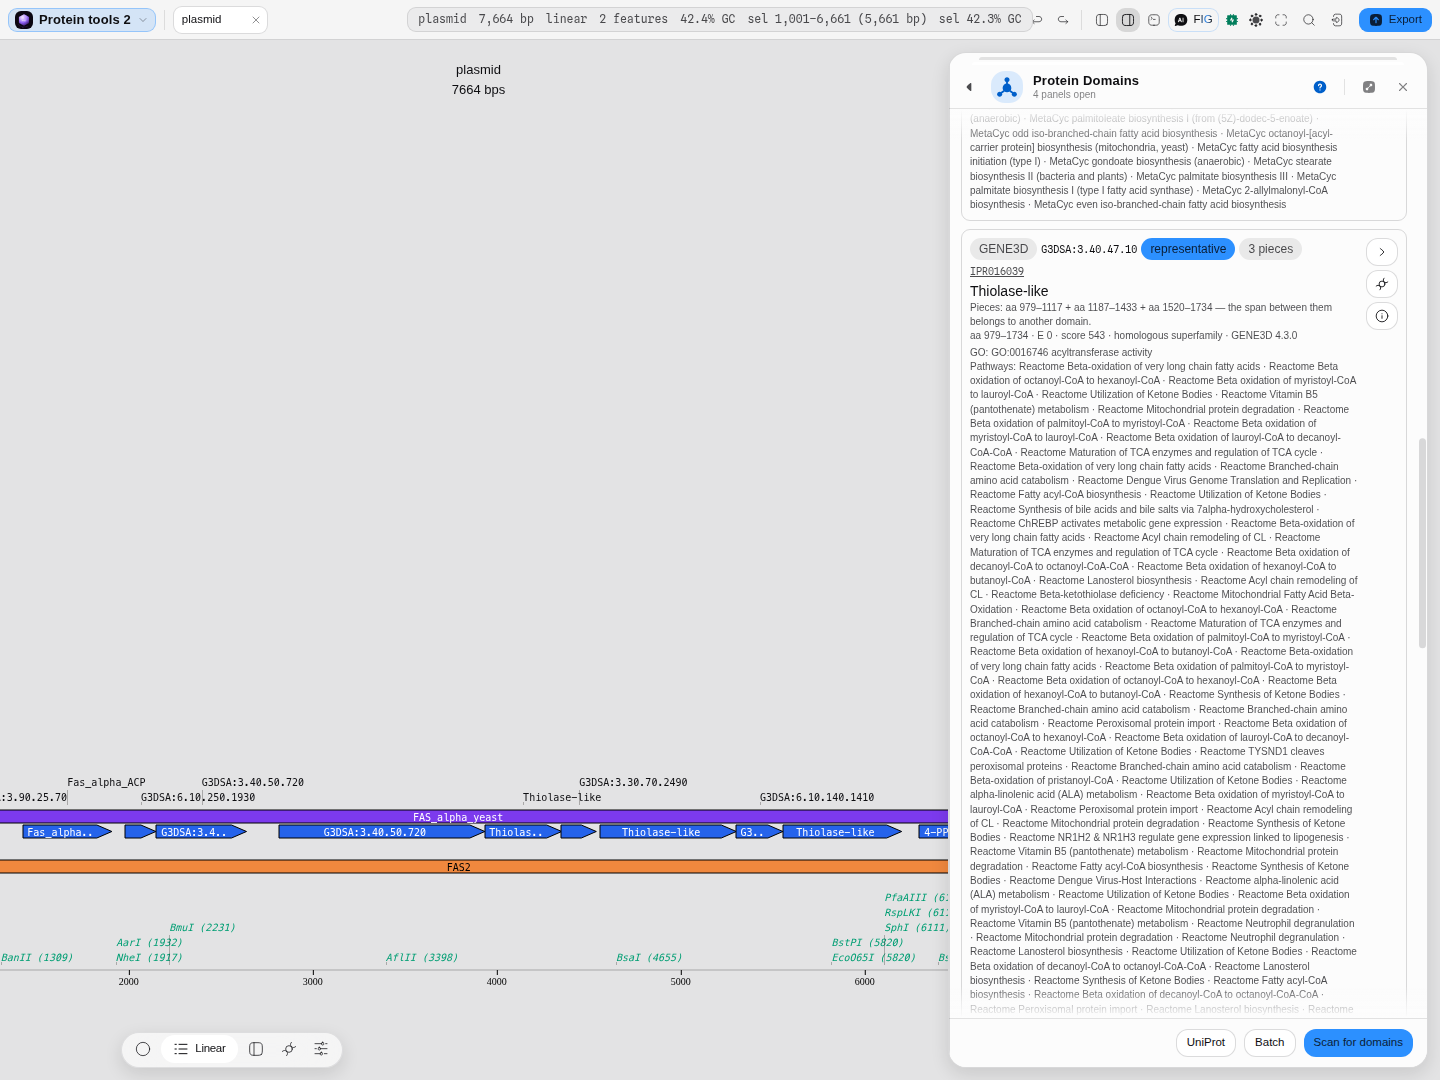Toggle the left sidebar panel icon
Image resolution: width=1440 pixels, height=1080 pixels.
click(x=1102, y=20)
